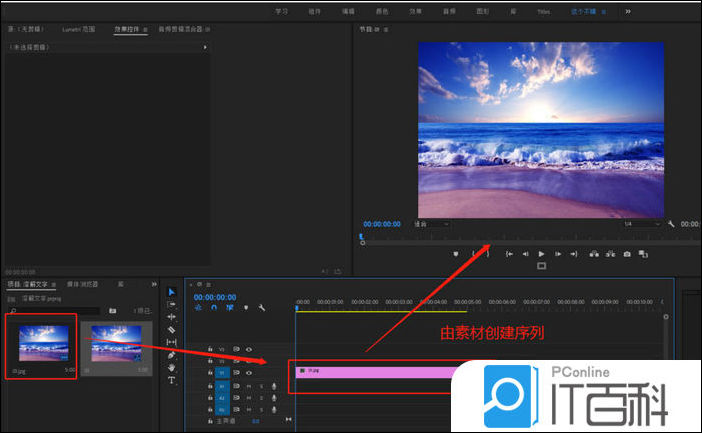Click the timeline timecode 00:00:00:00
Screen dimensions: 702x433
(x=214, y=297)
